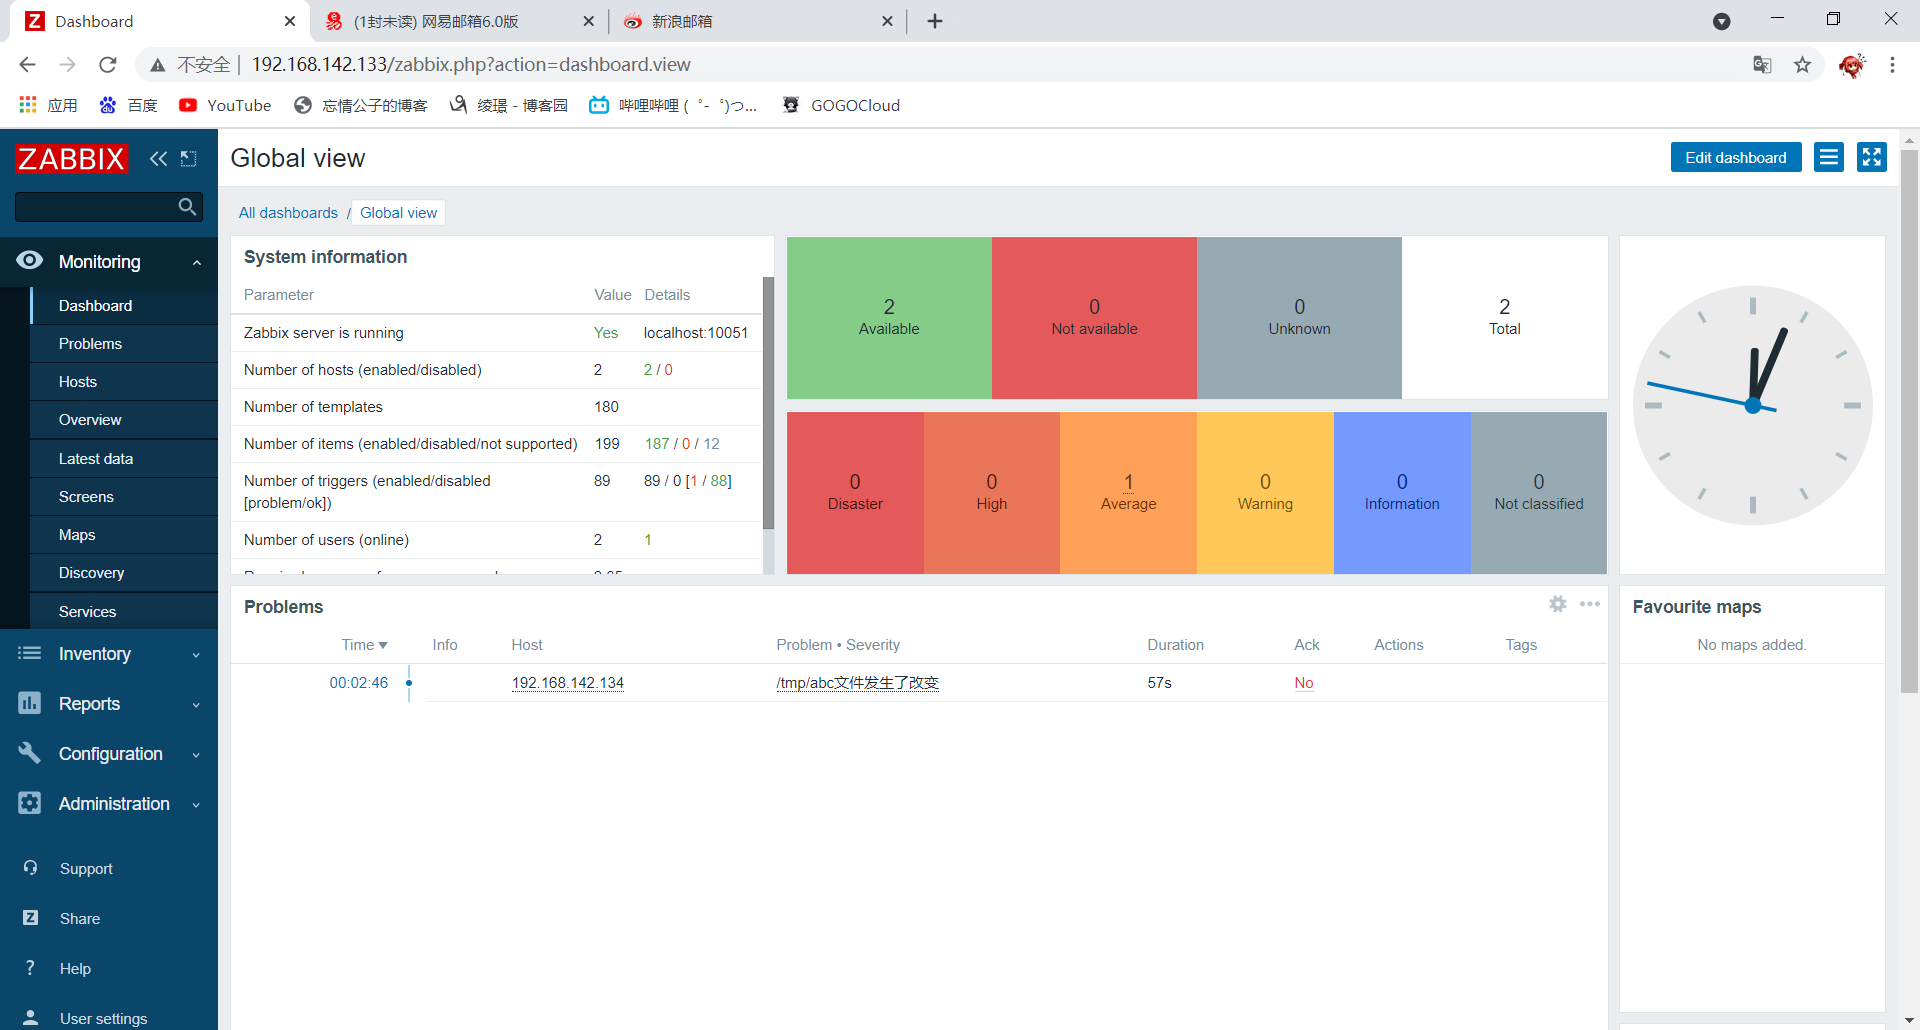Screen dimensions: 1920x1030
Task: Open Overview menu item
Action: click(x=124, y=420)
